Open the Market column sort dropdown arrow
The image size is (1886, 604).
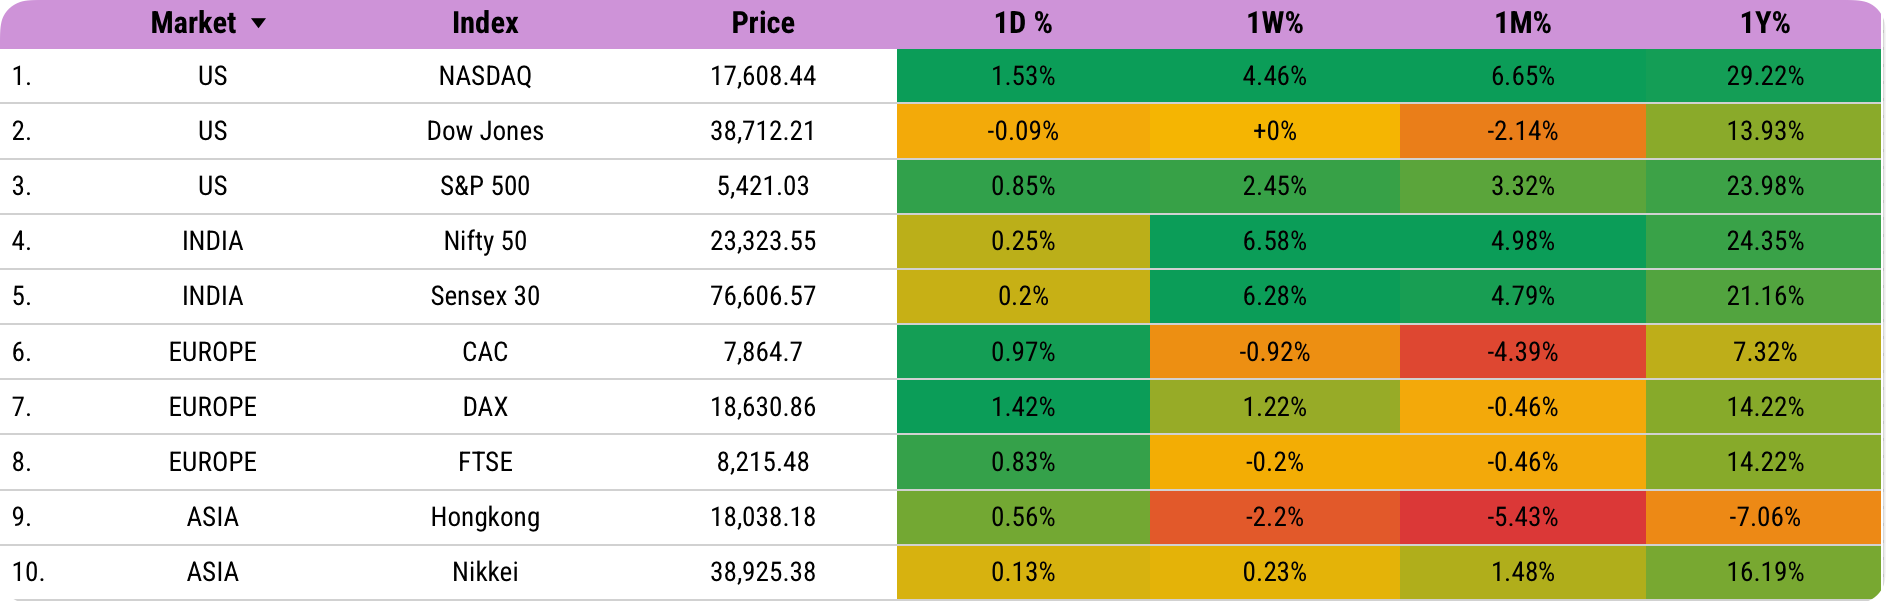(x=258, y=23)
